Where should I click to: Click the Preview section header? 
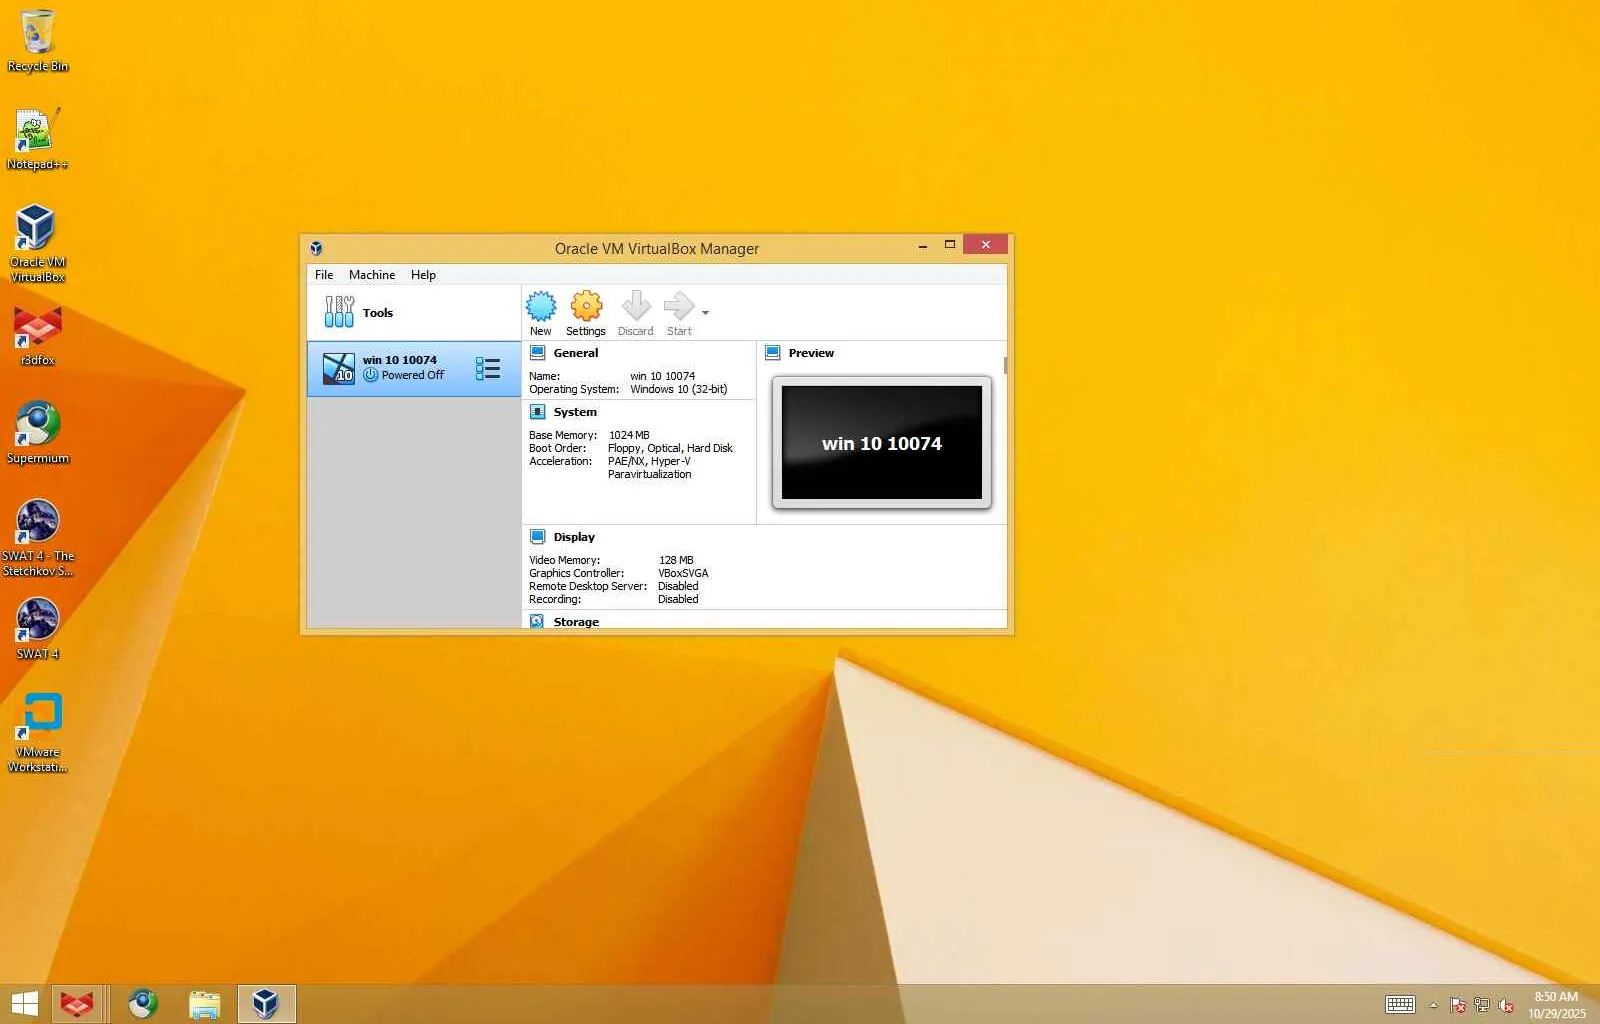pyautogui.click(x=811, y=353)
